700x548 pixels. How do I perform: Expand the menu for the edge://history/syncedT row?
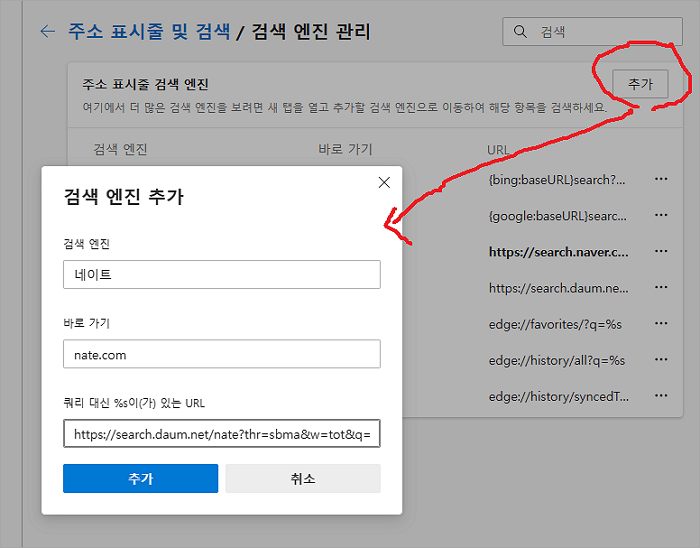coord(660,396)
